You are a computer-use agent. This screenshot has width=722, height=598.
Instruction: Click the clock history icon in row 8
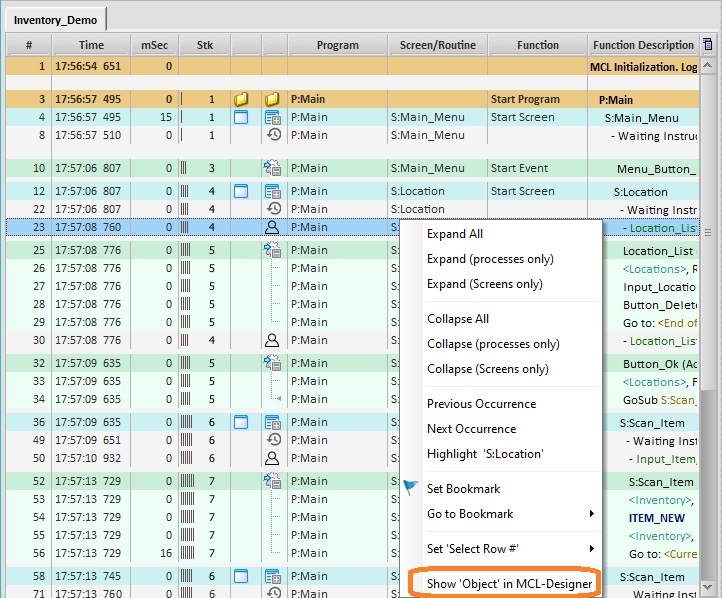pyautogui.click(x=272, y=135)
